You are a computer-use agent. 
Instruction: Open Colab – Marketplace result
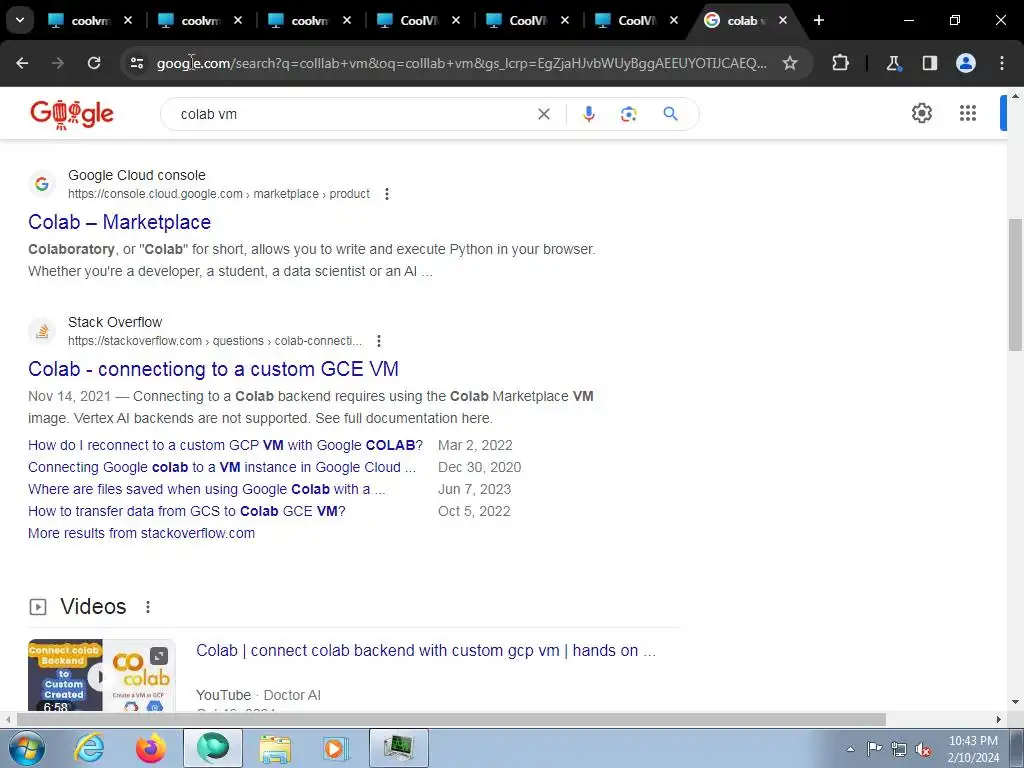click(120, 222)
